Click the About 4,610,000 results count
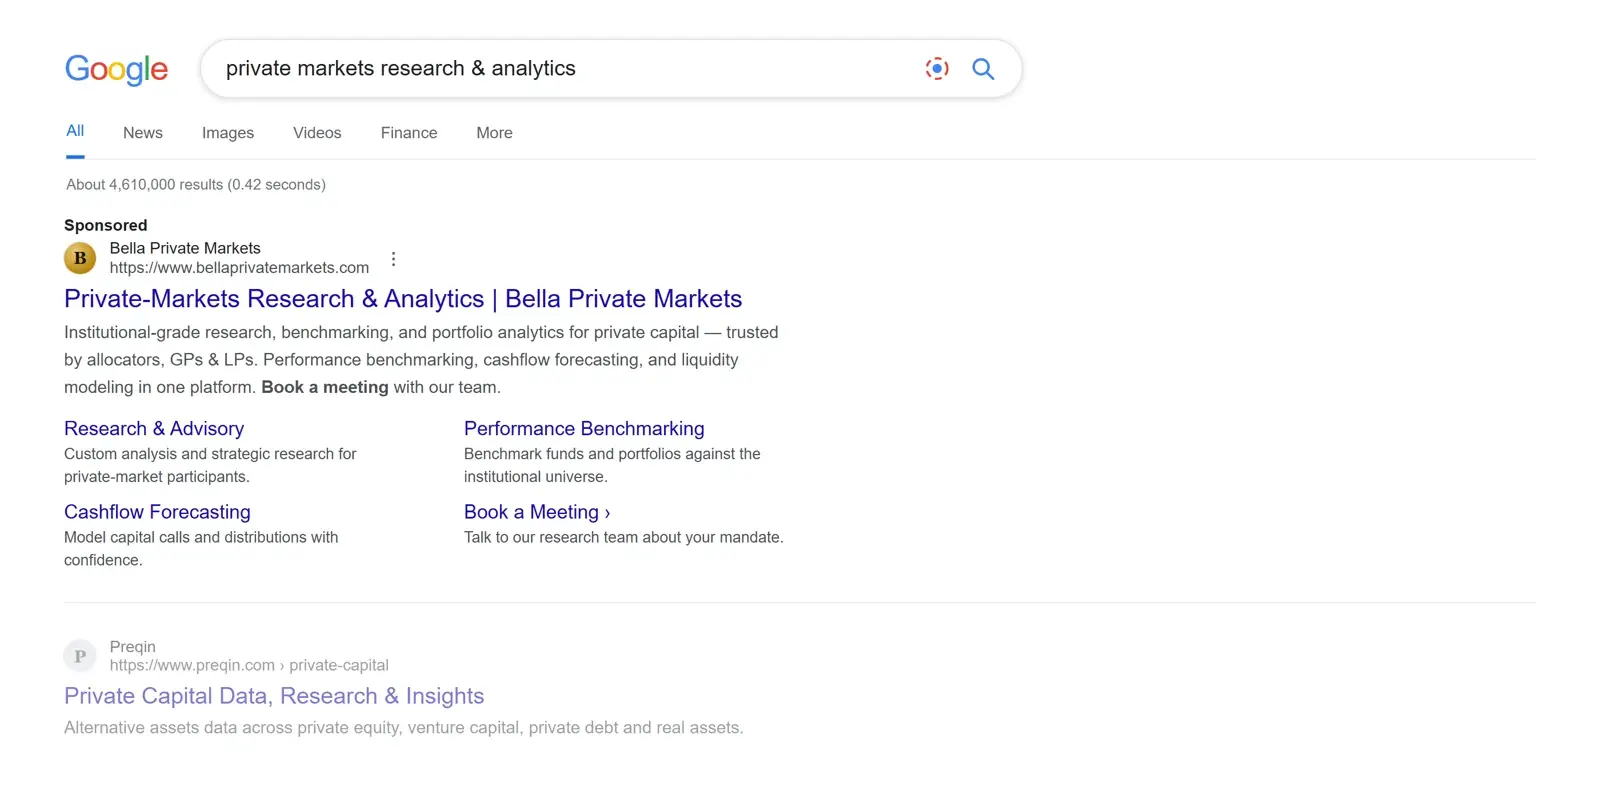This screenshot has height=787, width=1600. point(196,184)
